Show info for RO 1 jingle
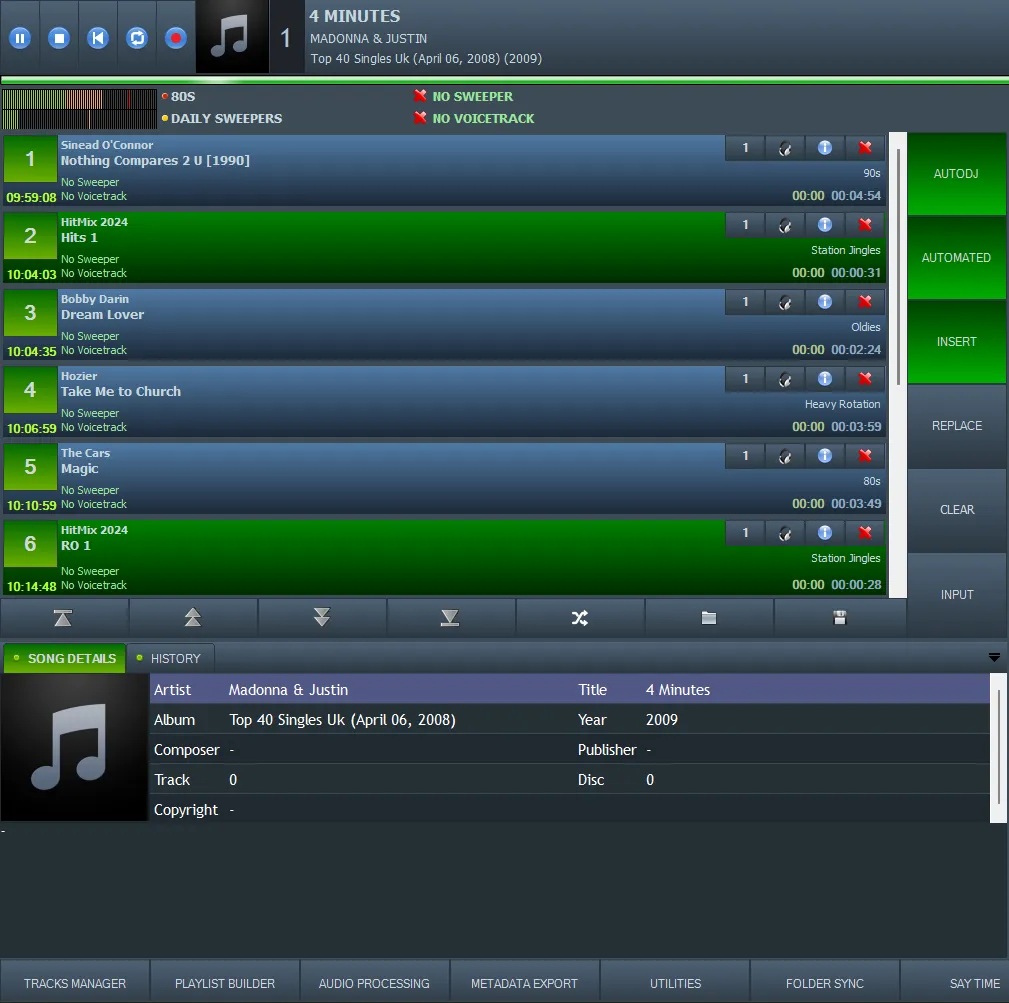The width and height of the screenshot is (1009, 1003). point(825,533)
